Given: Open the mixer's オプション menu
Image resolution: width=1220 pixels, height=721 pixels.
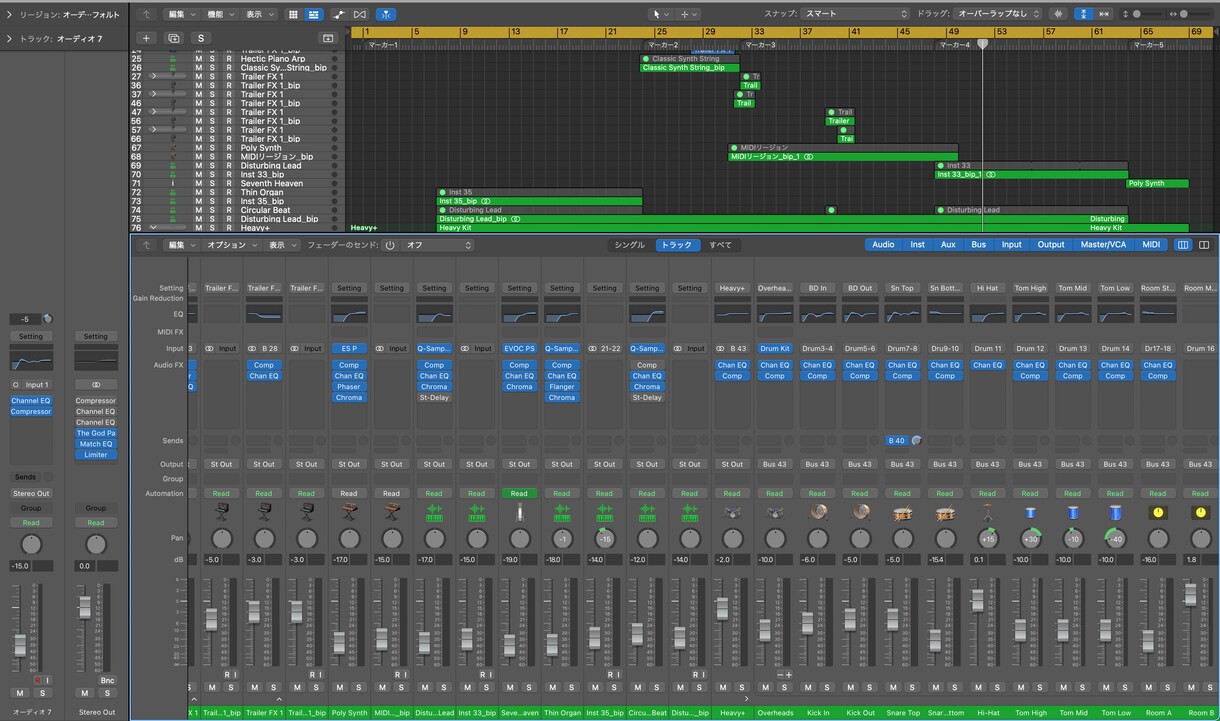Looking at the screenshot, I should tap(232, 245).
